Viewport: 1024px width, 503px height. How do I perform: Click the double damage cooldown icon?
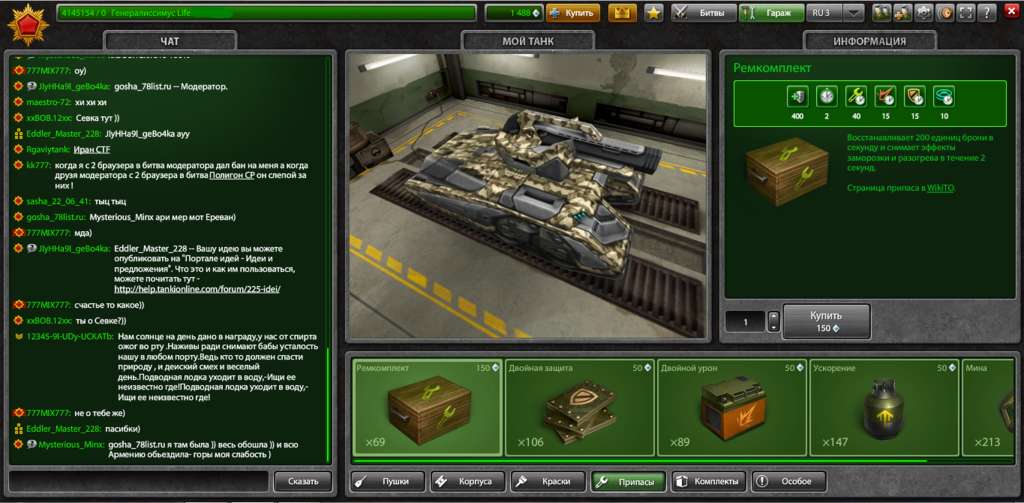(885, 97)
